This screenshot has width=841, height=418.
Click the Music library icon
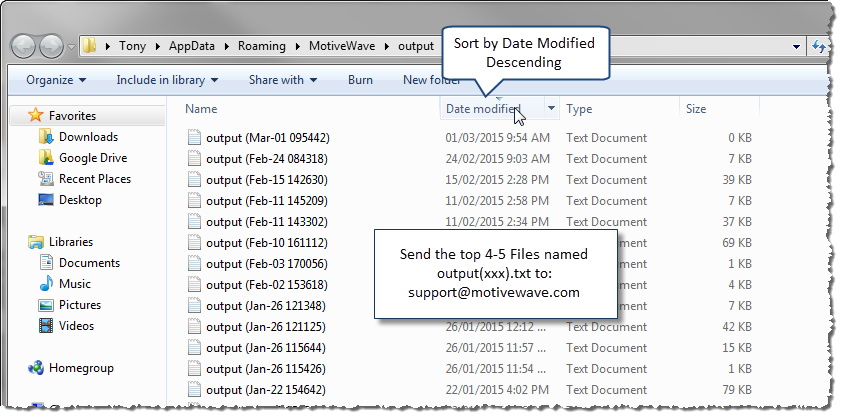[x=46, y=283]
